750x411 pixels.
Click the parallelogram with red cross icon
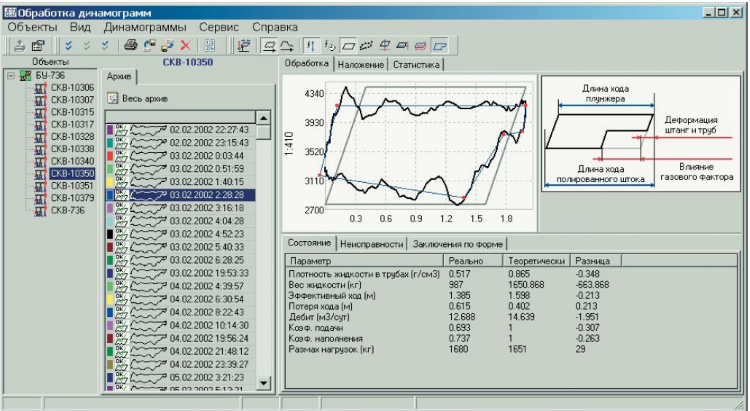pyautogui.click(x=384, y=45)
